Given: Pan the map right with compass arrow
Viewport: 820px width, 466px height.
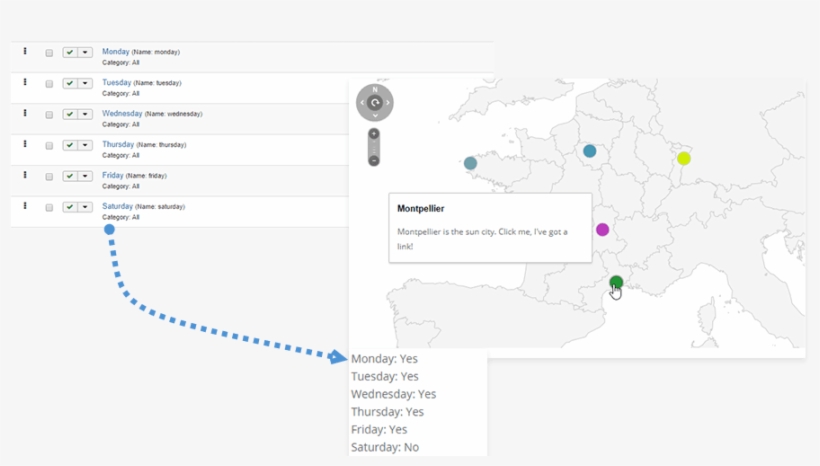Looking at the screenshot, I should pos(388,102).
